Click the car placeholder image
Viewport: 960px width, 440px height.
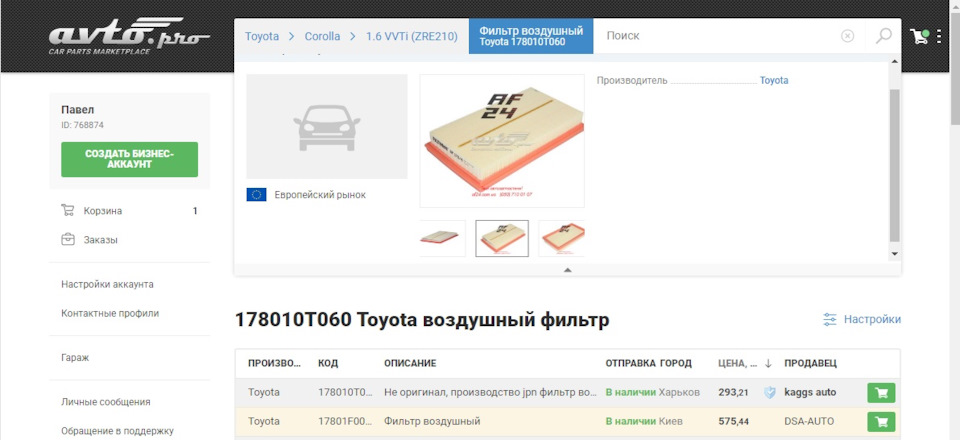tap(327, 127)
